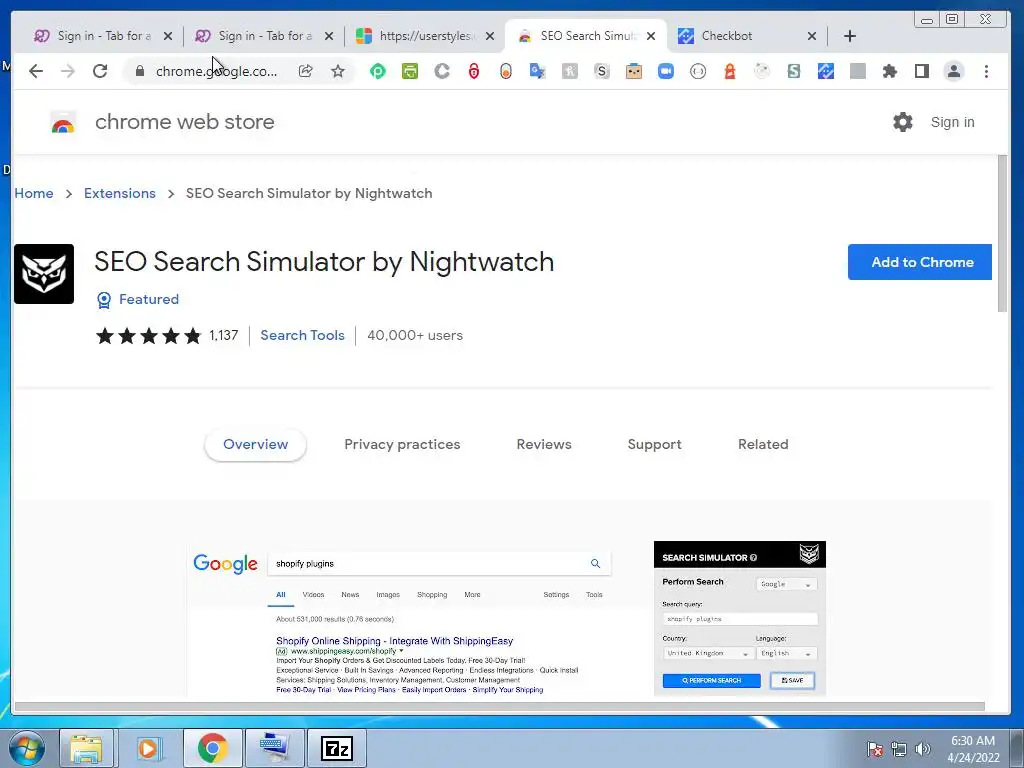
Task: Select the Overview tab
Action: click(x=255, y=445)
